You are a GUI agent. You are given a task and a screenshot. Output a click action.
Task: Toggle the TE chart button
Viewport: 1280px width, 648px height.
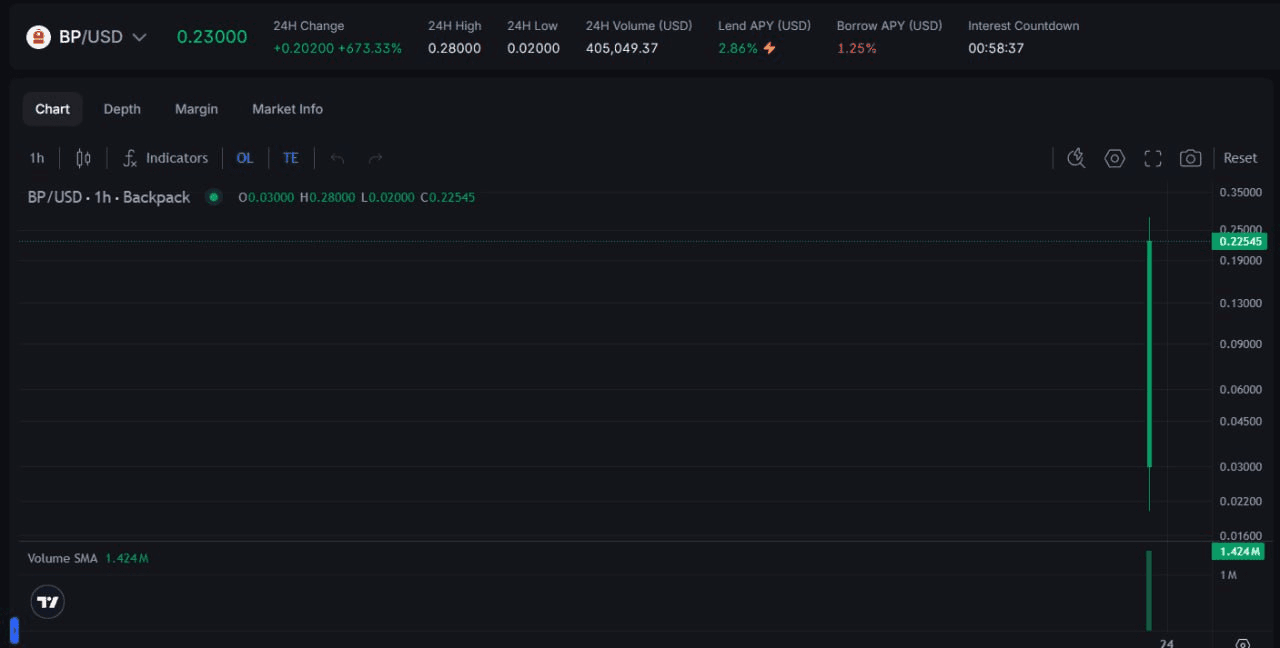click(x=290, y=158)
